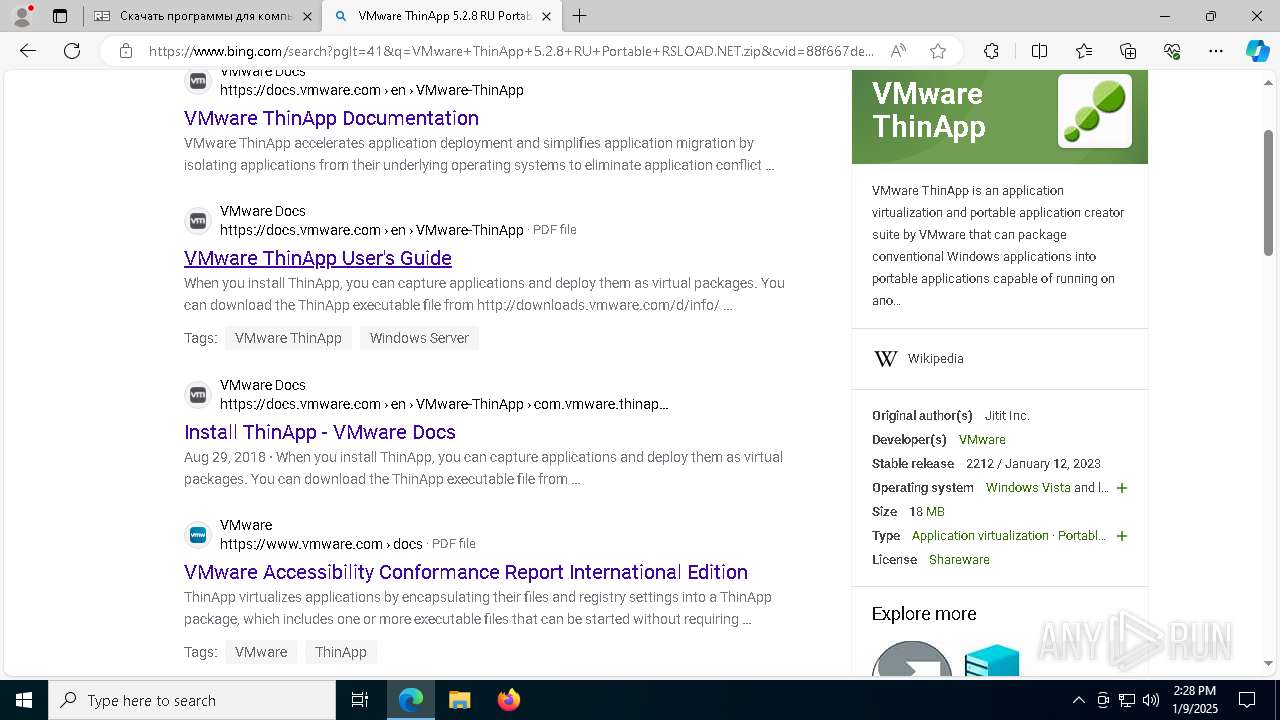Open the browser profile icon
This screenshot has height=720, width=1280.
[x=22, y=16]
